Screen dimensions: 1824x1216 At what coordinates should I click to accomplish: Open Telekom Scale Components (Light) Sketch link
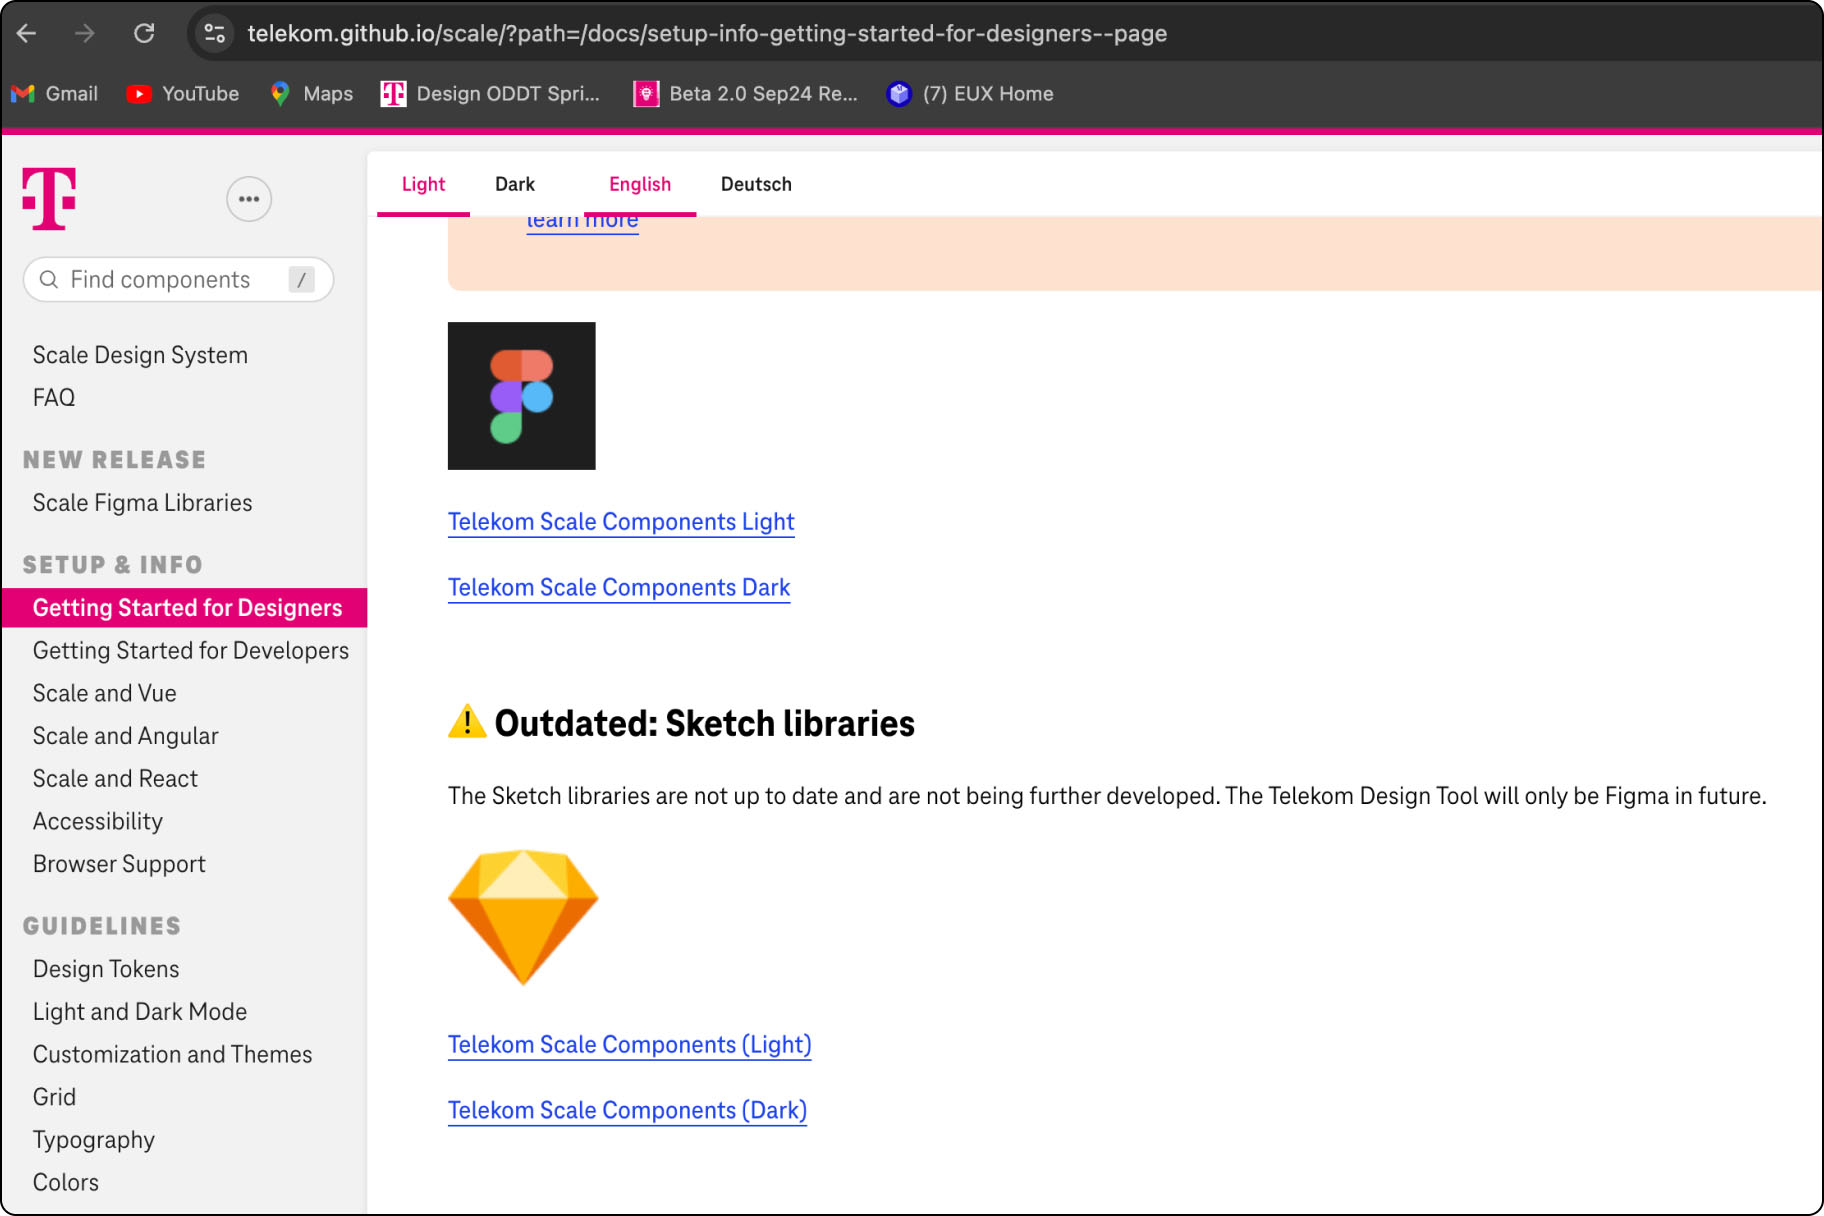[629, 1045]
